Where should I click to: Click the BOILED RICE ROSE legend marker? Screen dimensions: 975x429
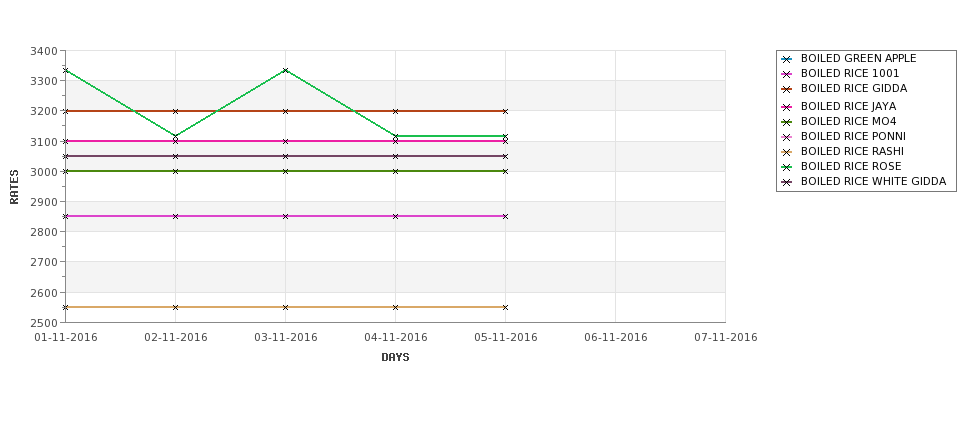coord(787,167)
